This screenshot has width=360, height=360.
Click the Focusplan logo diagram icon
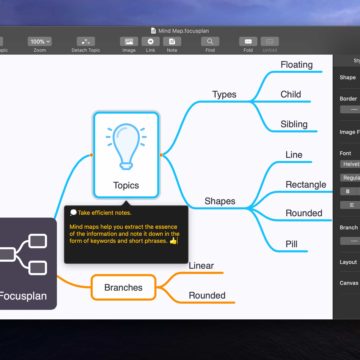(x=23, y=254)
